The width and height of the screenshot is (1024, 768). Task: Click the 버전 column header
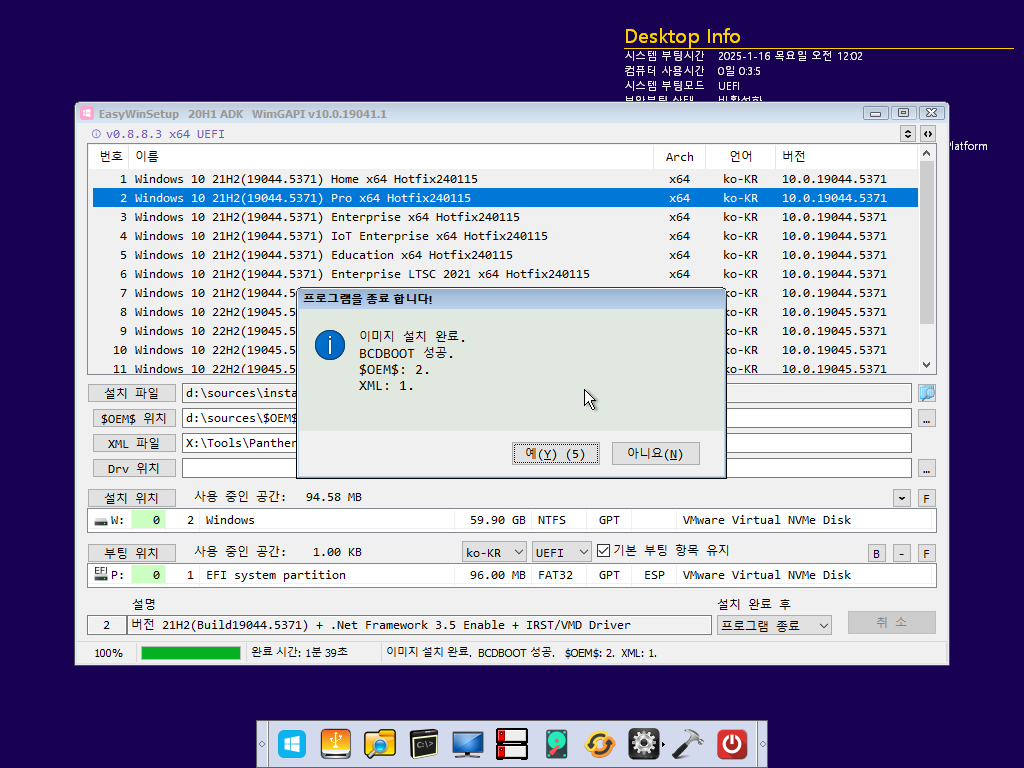point(846,157)
